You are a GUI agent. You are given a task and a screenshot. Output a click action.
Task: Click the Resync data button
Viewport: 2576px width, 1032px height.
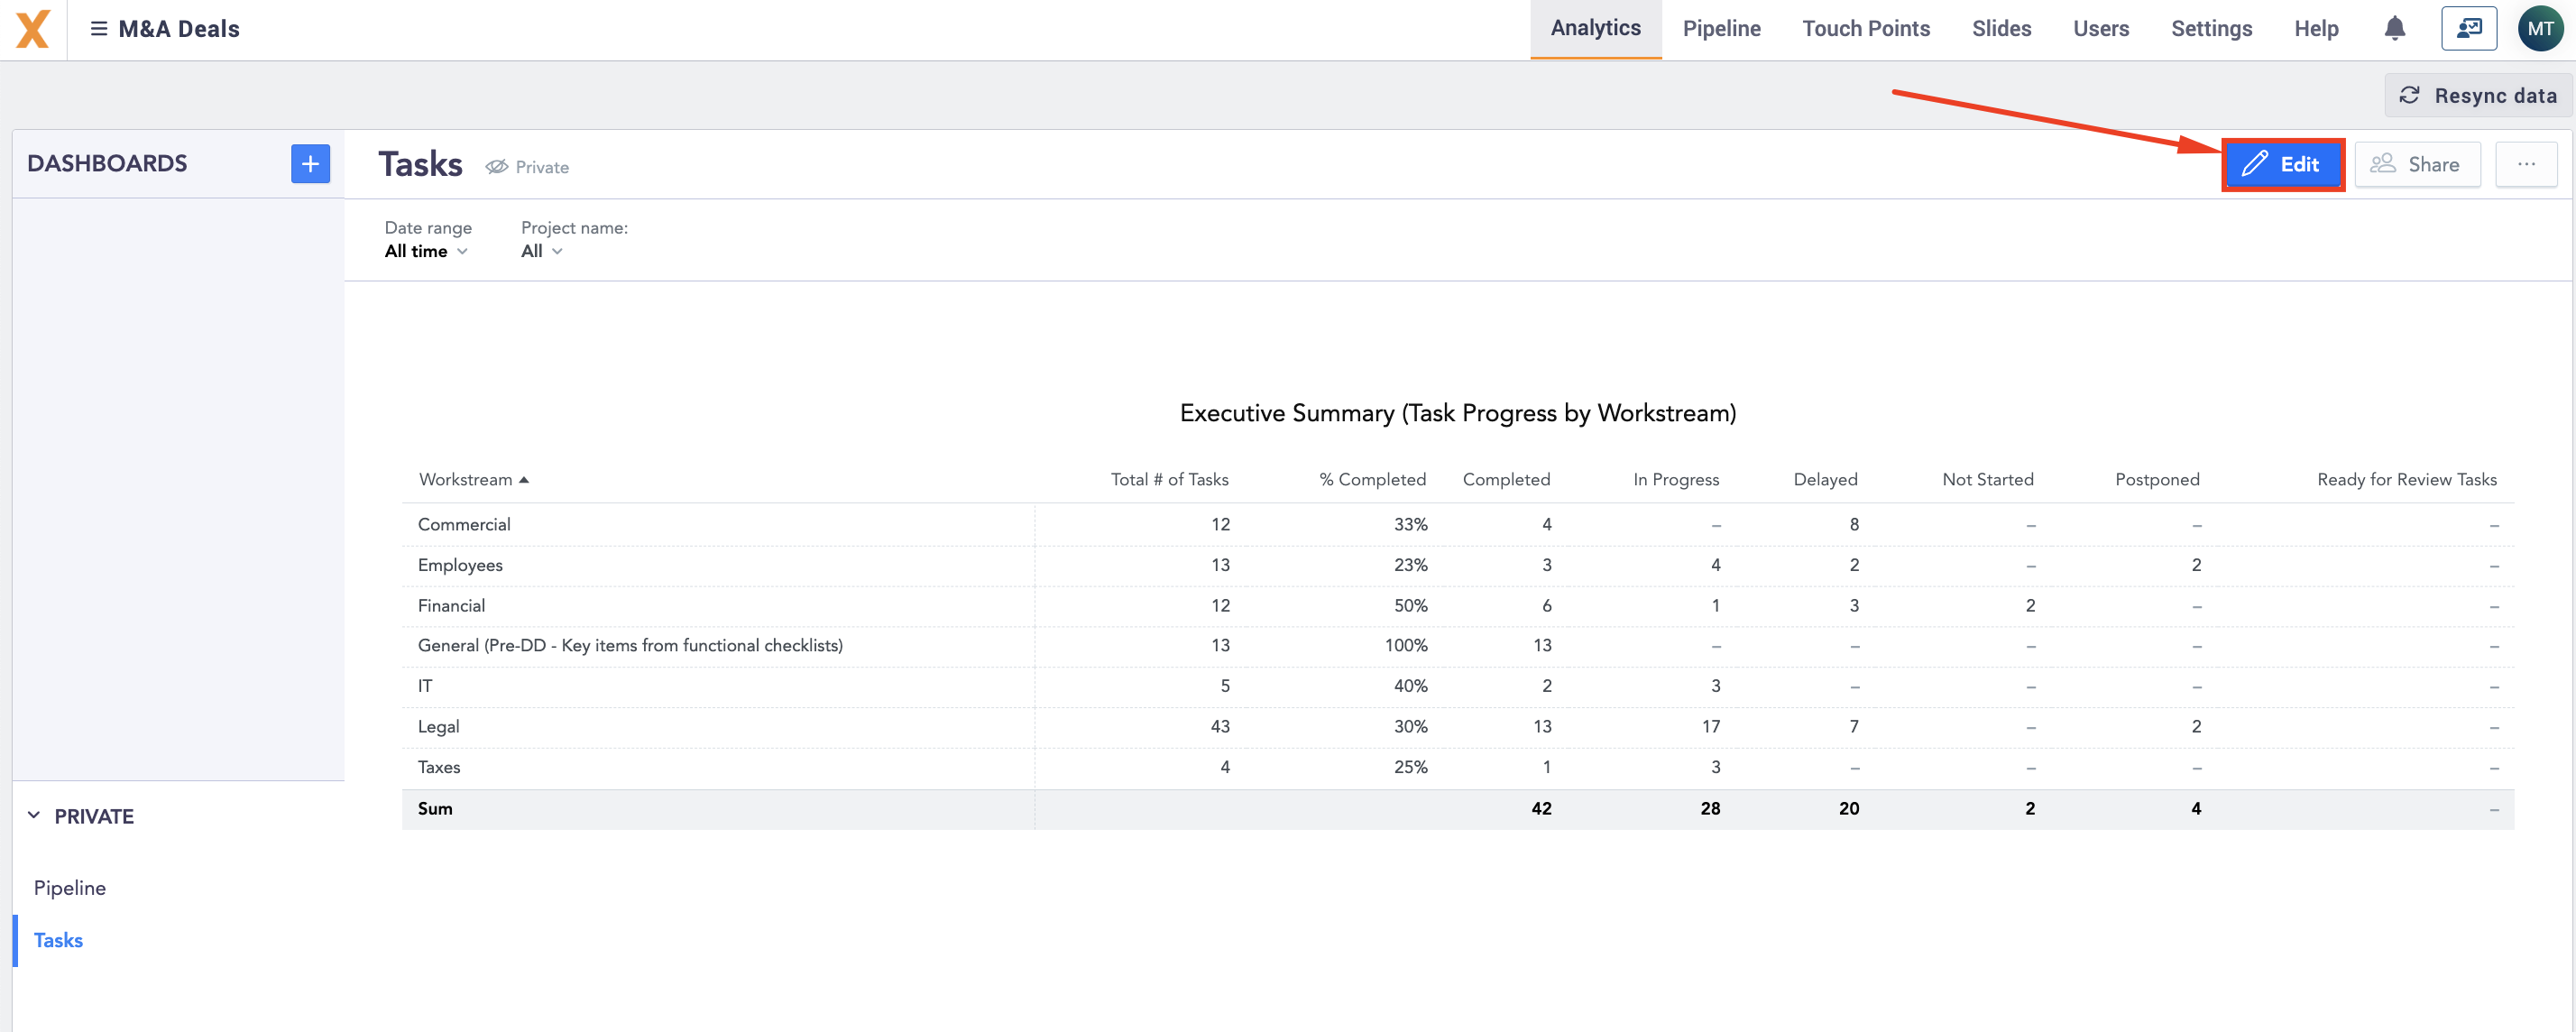(2477, 95)
